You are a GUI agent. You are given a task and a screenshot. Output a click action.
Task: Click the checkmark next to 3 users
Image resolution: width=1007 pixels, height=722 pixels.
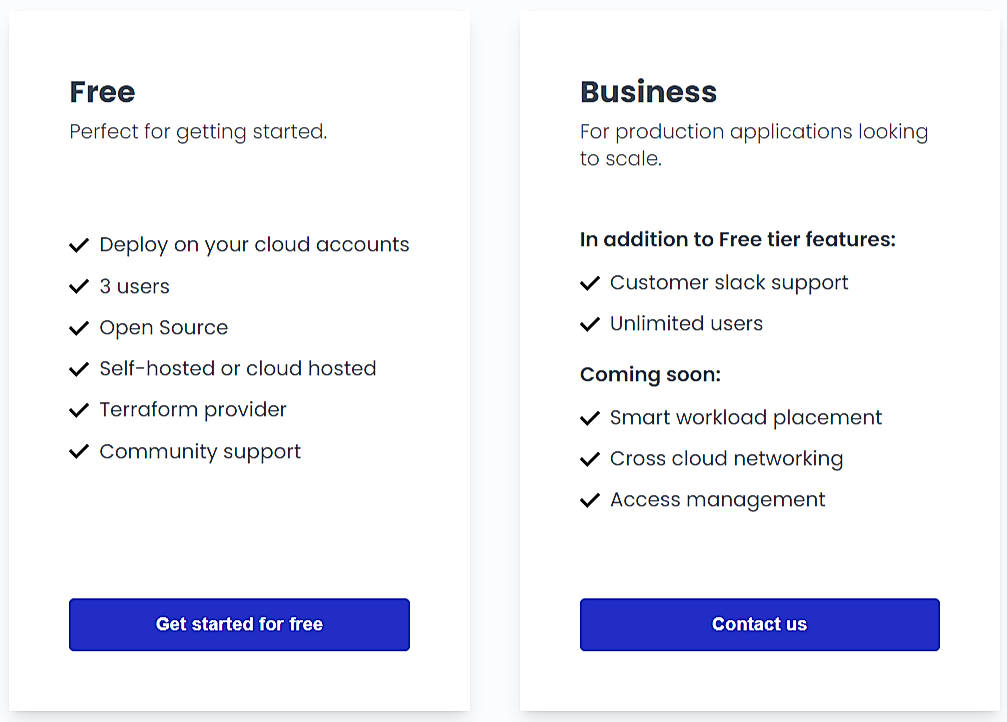point(79,287)
